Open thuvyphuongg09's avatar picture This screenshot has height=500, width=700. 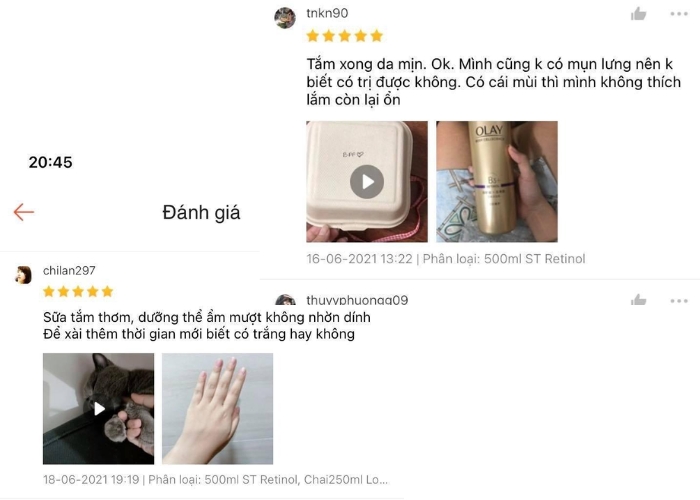click(x=285, y=300)
